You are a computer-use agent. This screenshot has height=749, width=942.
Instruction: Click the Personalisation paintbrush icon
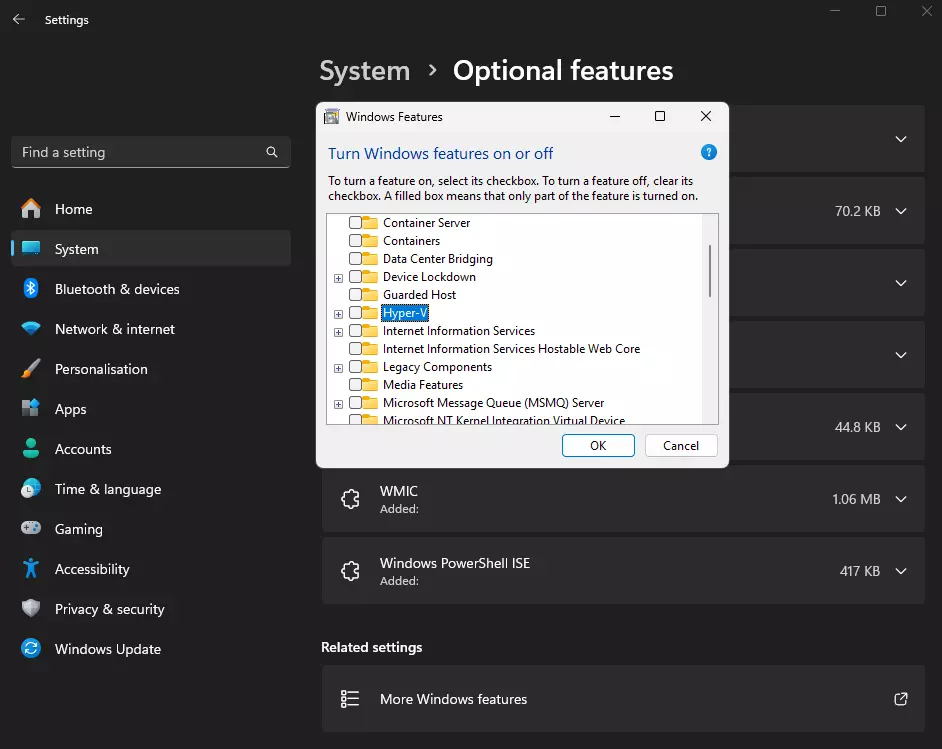coord(31,369)
